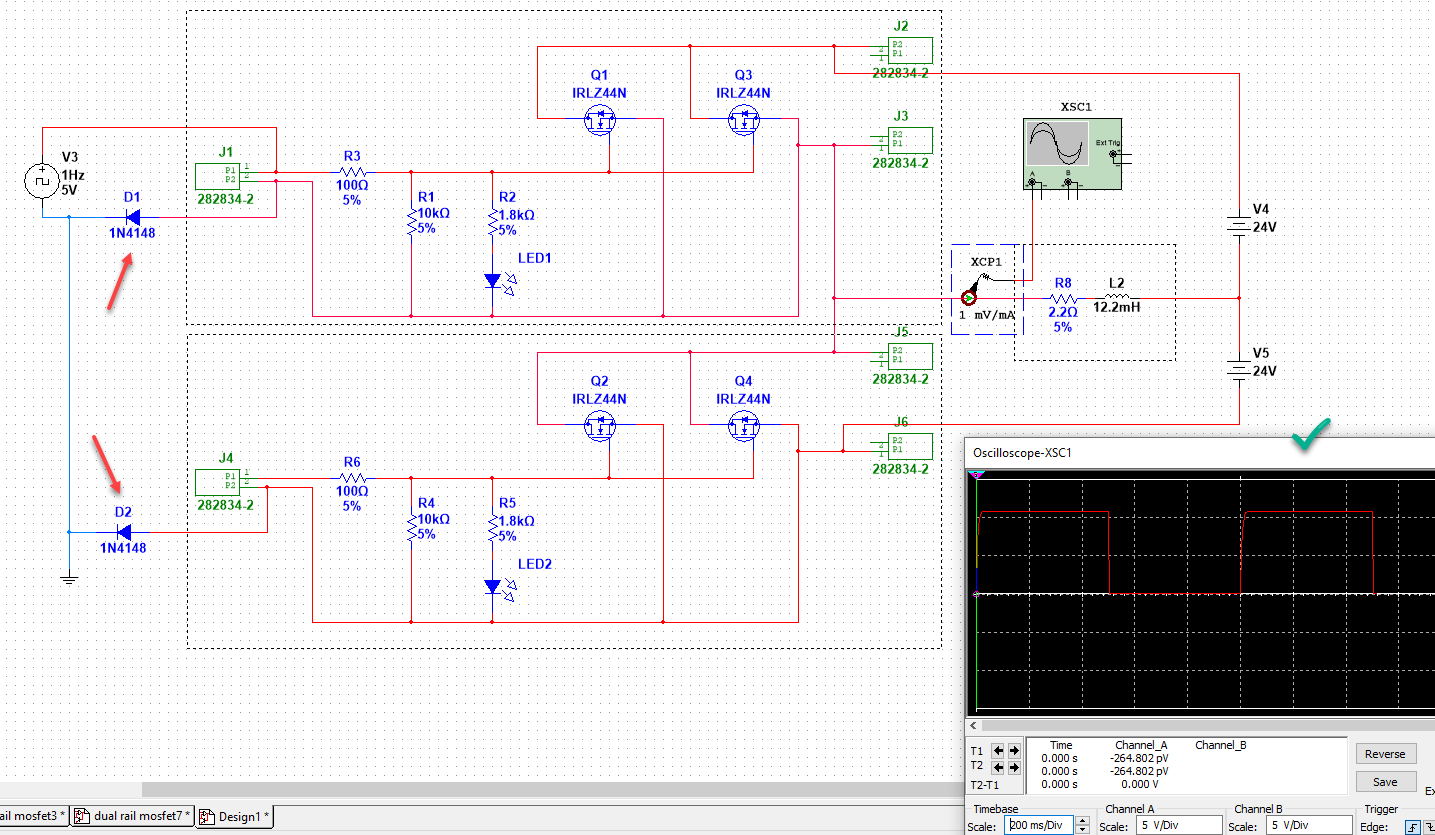
Task: Select the L2 inductor symbol
Action: click(x=1116, y=296)
